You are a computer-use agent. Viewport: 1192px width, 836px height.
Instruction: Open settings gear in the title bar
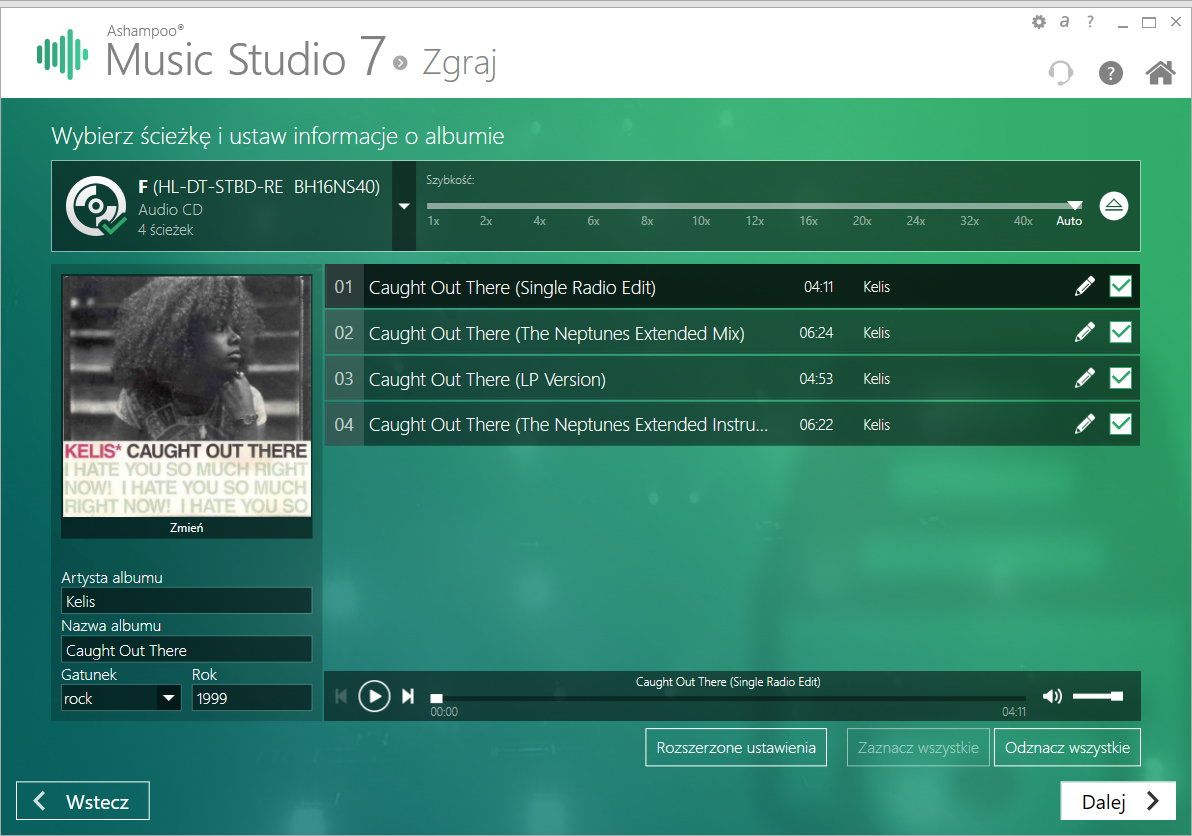point(1038,22)
